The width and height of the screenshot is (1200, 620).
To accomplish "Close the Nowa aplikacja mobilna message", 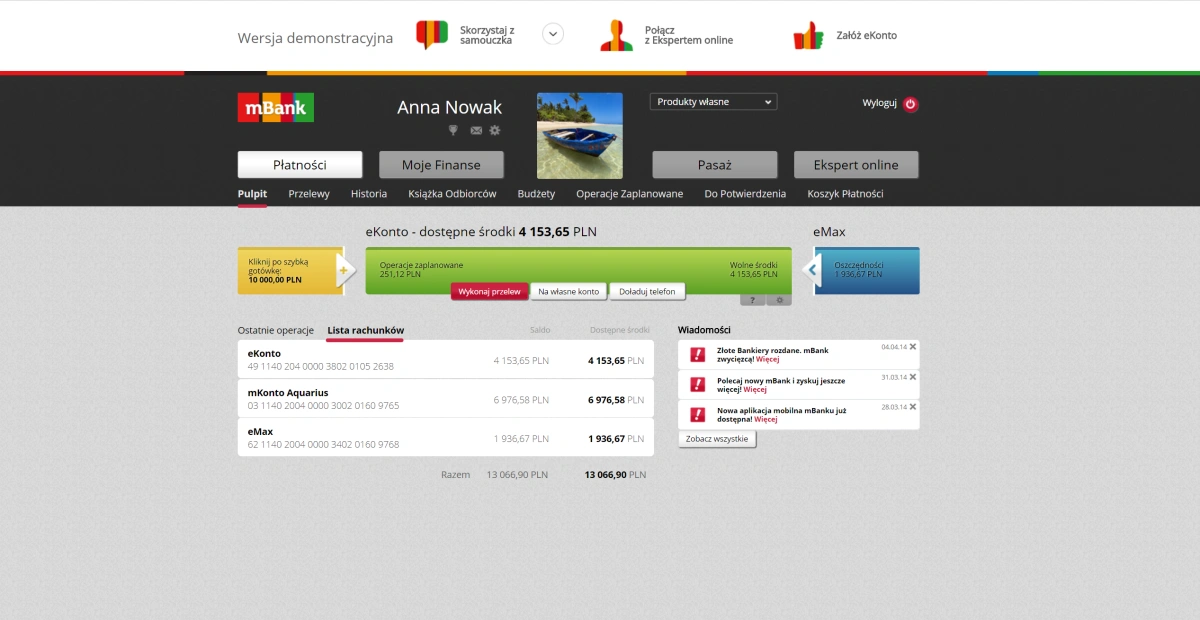I will tap(913, 407).
